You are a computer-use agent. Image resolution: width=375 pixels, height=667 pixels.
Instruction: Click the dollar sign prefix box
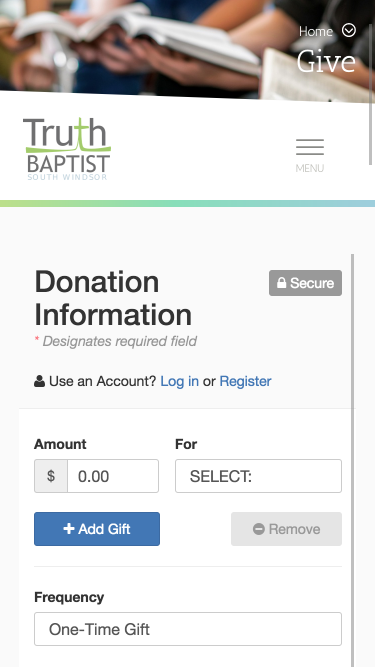51,476
